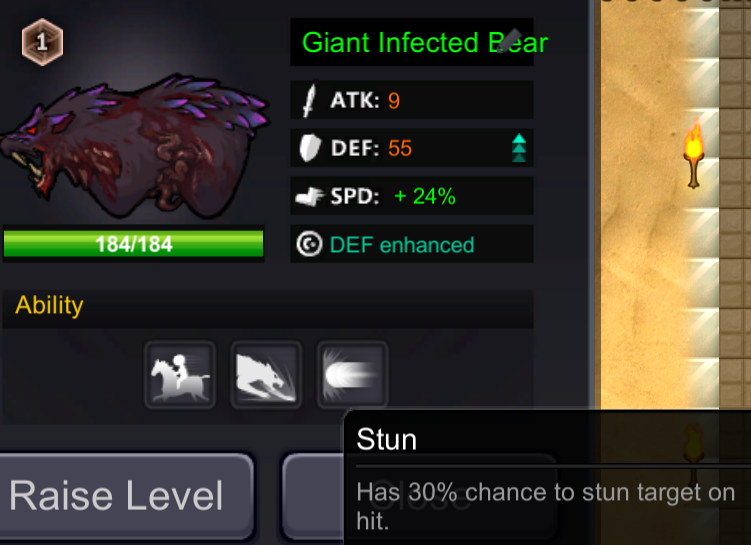Click the level 1 hexagon badge
Screen dimensions: 751x545
pos(42,42)
